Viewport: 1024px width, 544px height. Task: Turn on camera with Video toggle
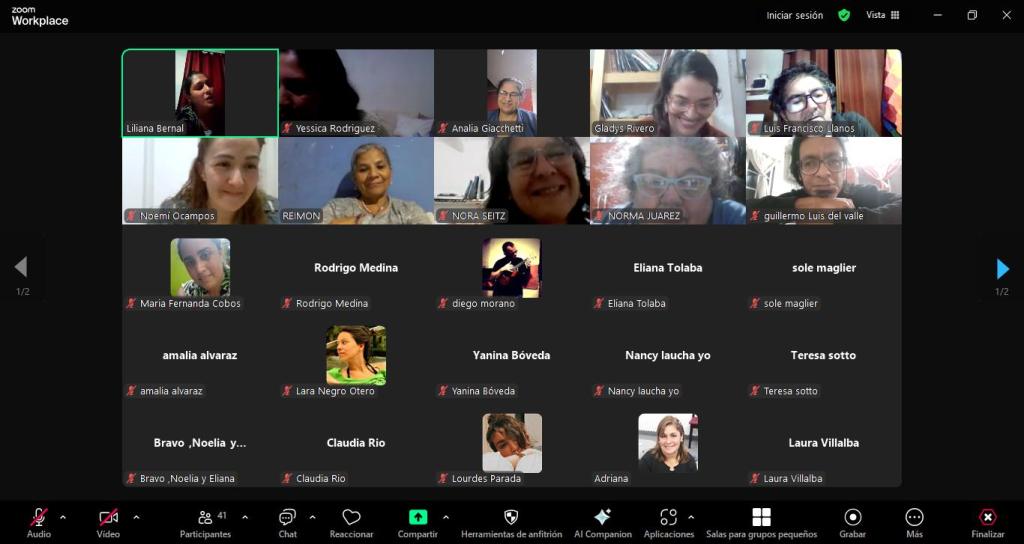click(108, 517)
